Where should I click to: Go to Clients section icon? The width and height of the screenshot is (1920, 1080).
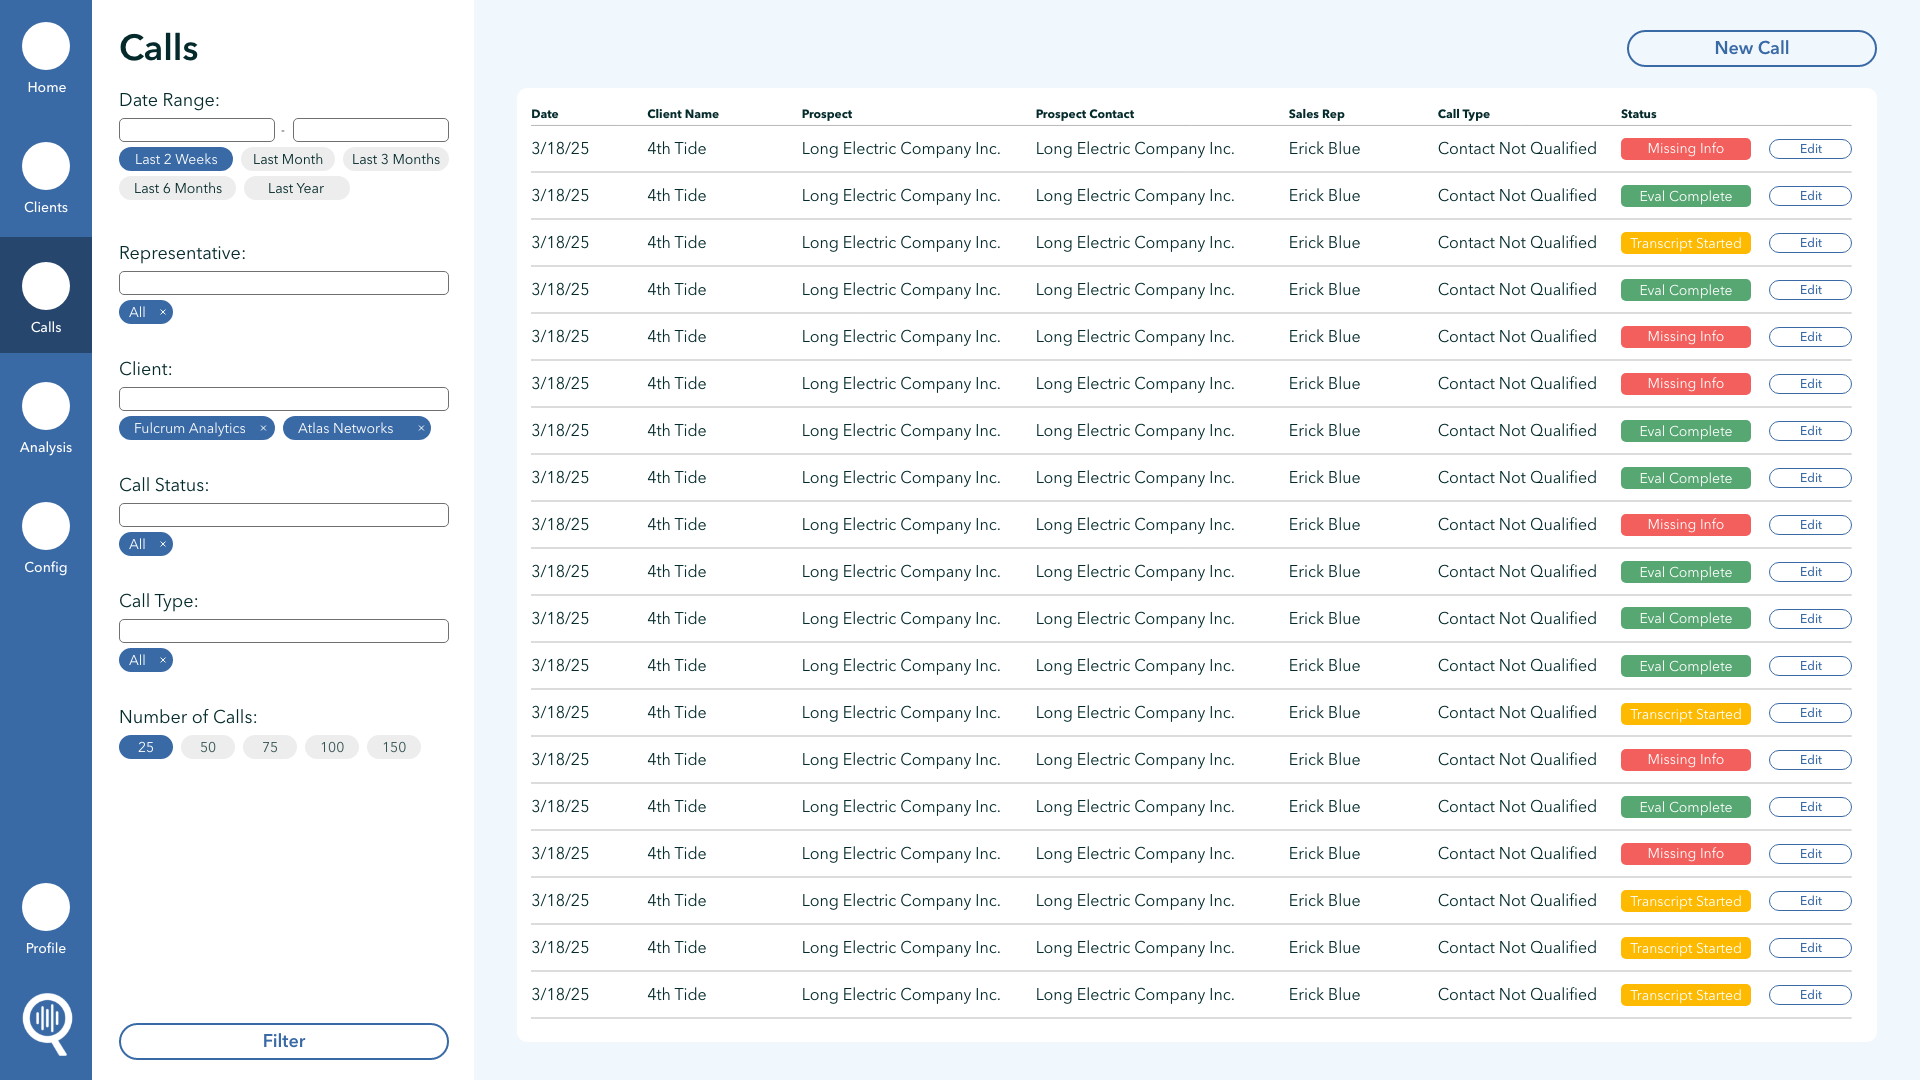click(46, 167)
